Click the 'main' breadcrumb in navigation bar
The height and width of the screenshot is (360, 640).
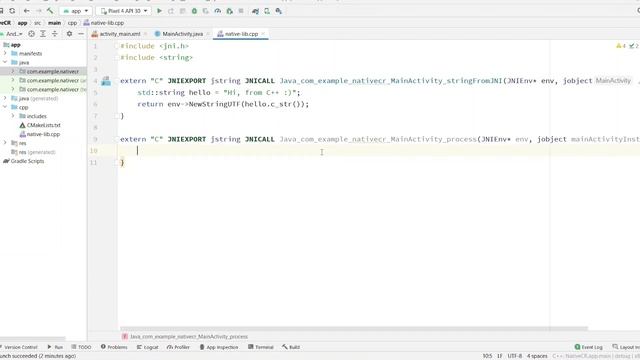click(54, 23)
